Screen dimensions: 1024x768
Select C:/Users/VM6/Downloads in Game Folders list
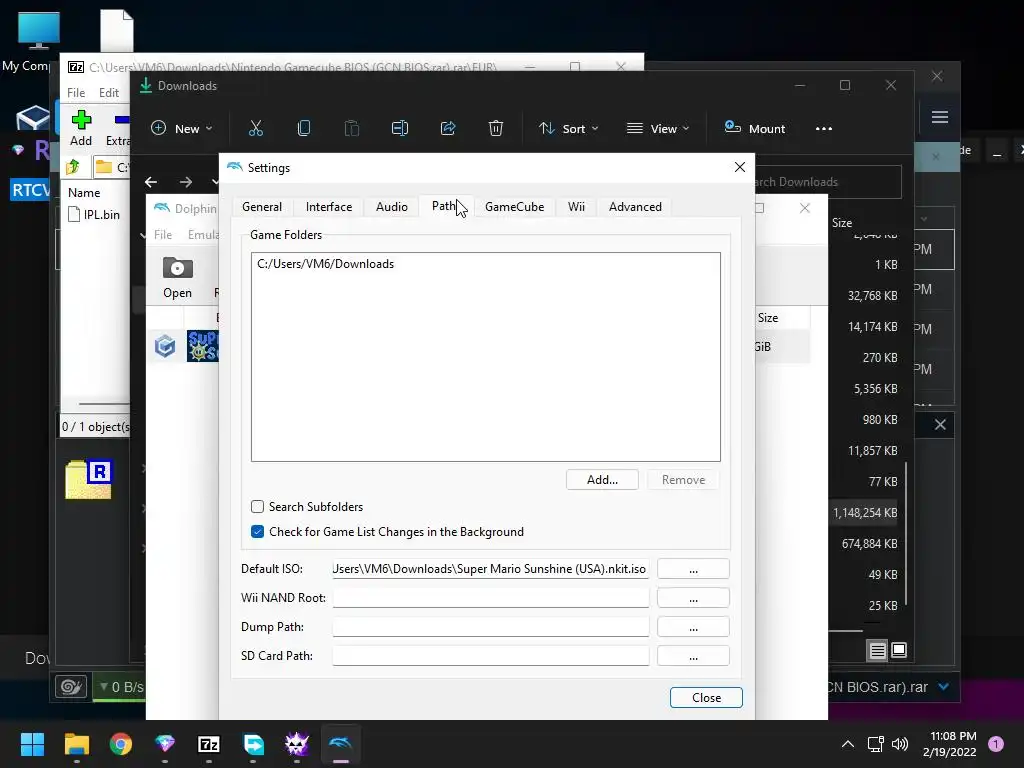pos(325,264)
